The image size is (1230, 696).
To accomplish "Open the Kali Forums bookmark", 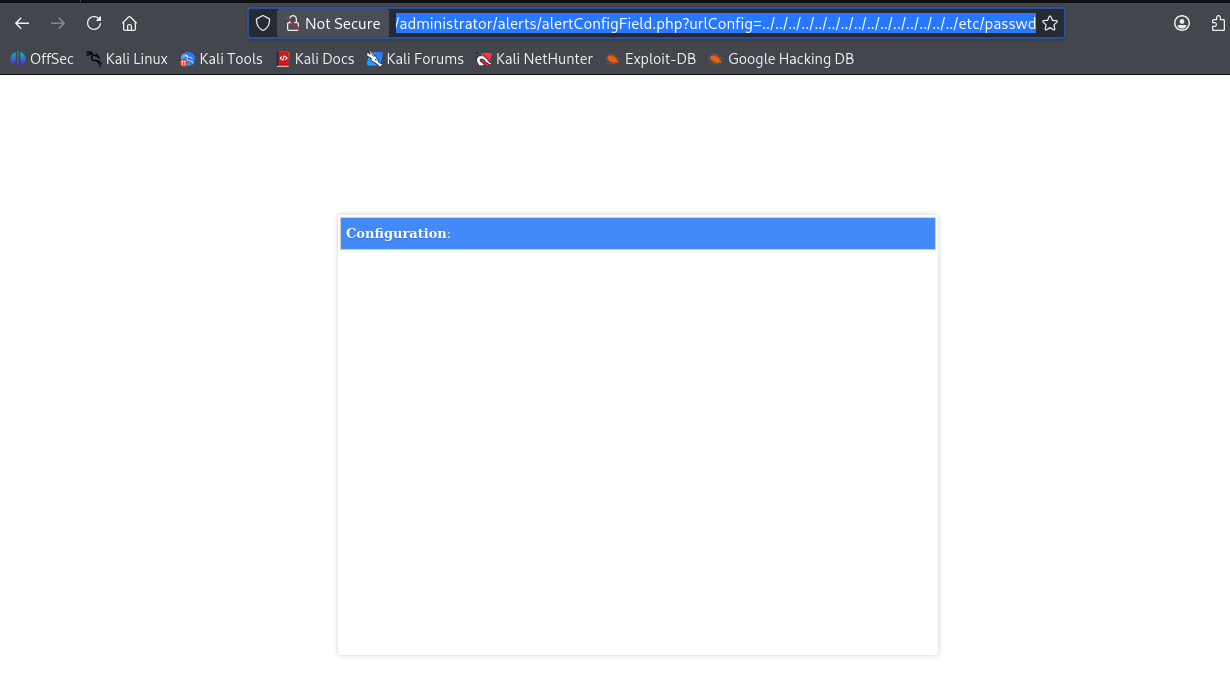I will (415, 59).
